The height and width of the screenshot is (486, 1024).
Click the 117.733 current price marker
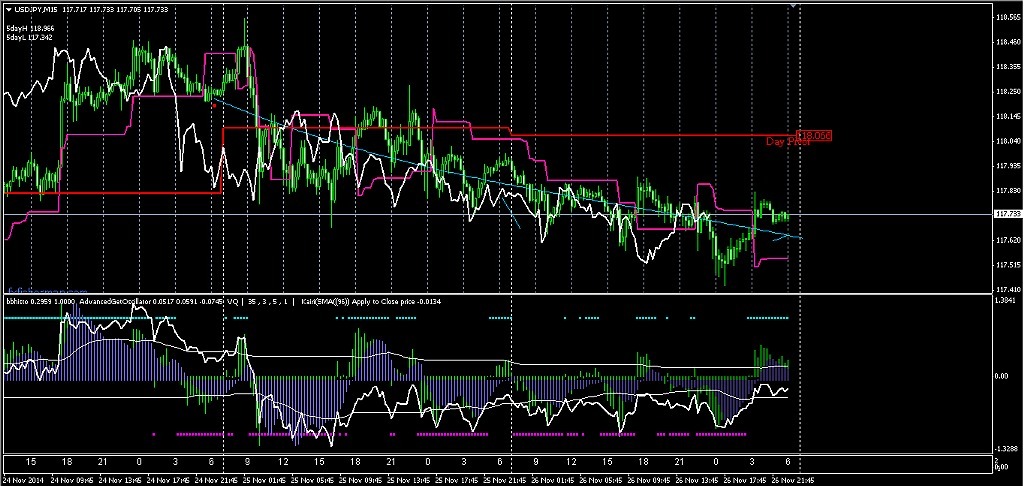coord(1008,214)
